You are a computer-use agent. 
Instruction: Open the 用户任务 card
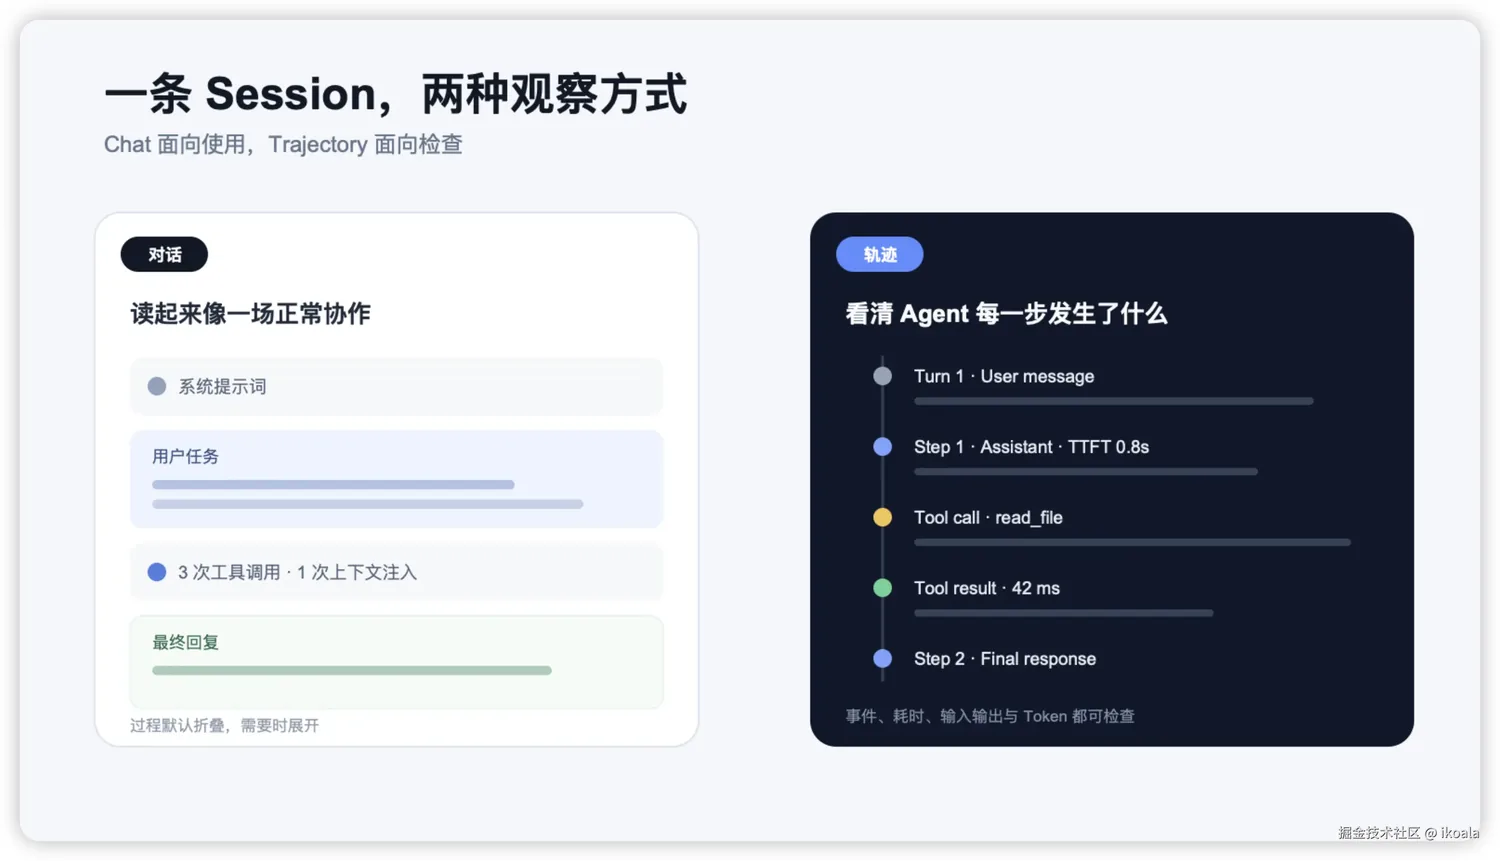396,479
